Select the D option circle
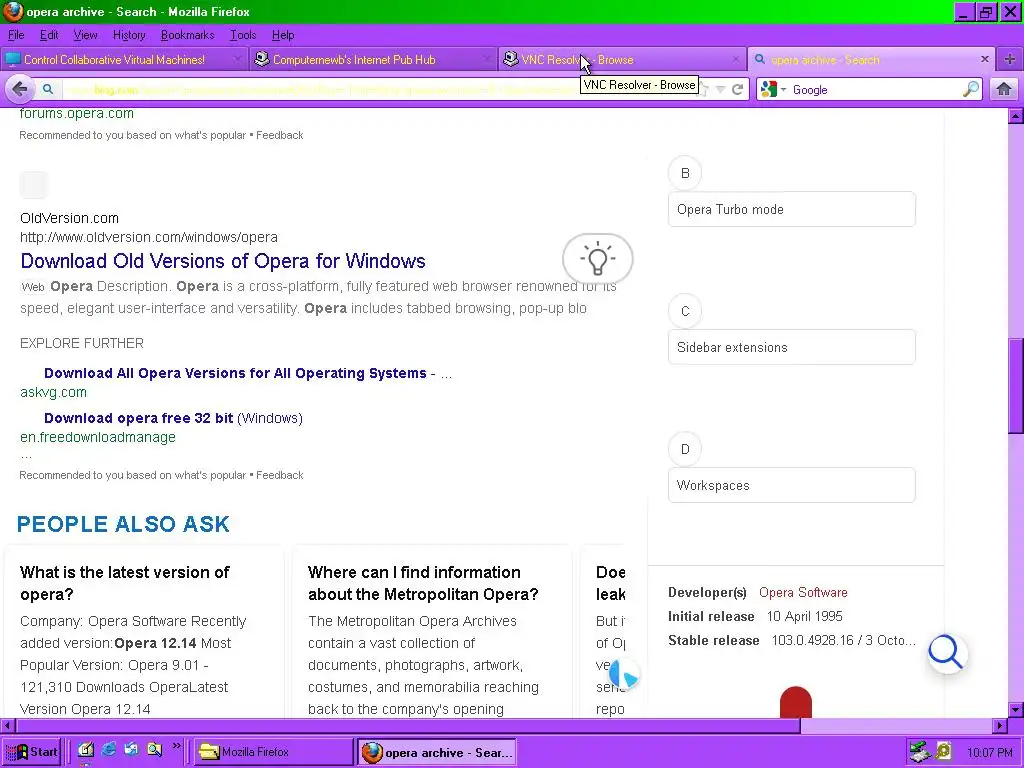This screenshot has height=768, width=1024. click(x=685, y=449)
